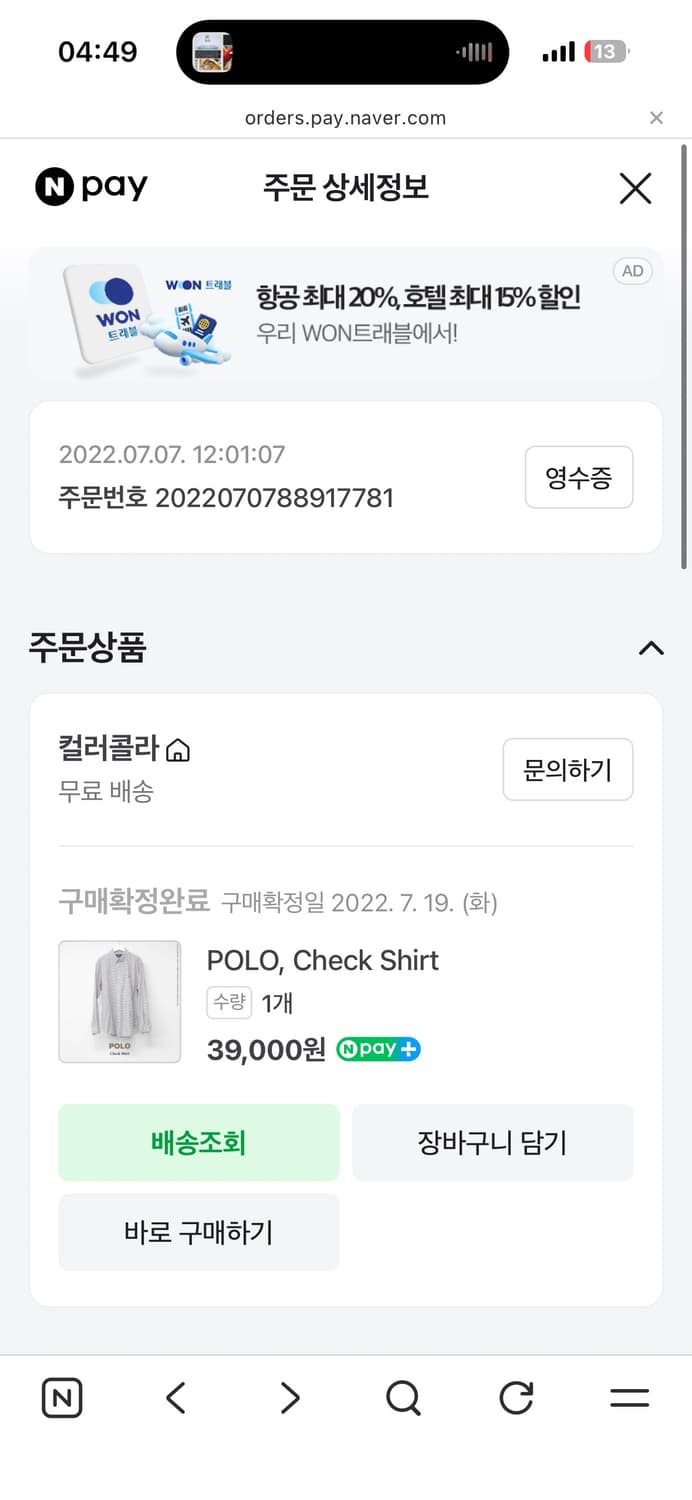Screen dimensions: 692x1500
Task: Tap the Npay+ badge next to price
Action: click(x=378, y=1050)
